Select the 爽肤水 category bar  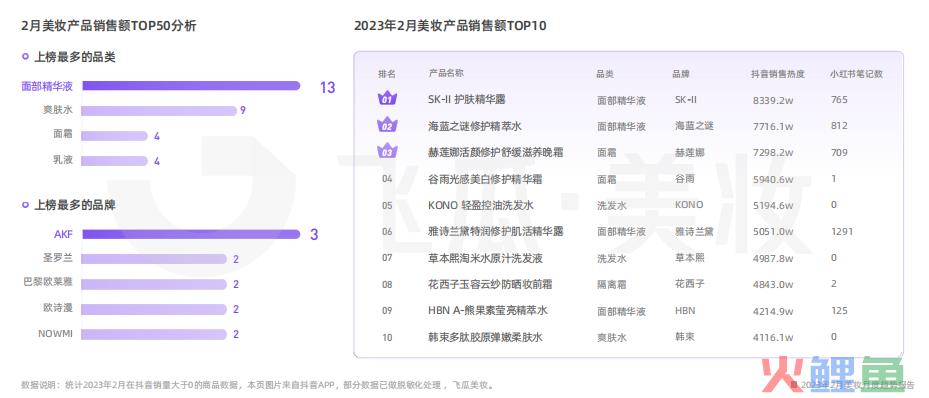159,111
